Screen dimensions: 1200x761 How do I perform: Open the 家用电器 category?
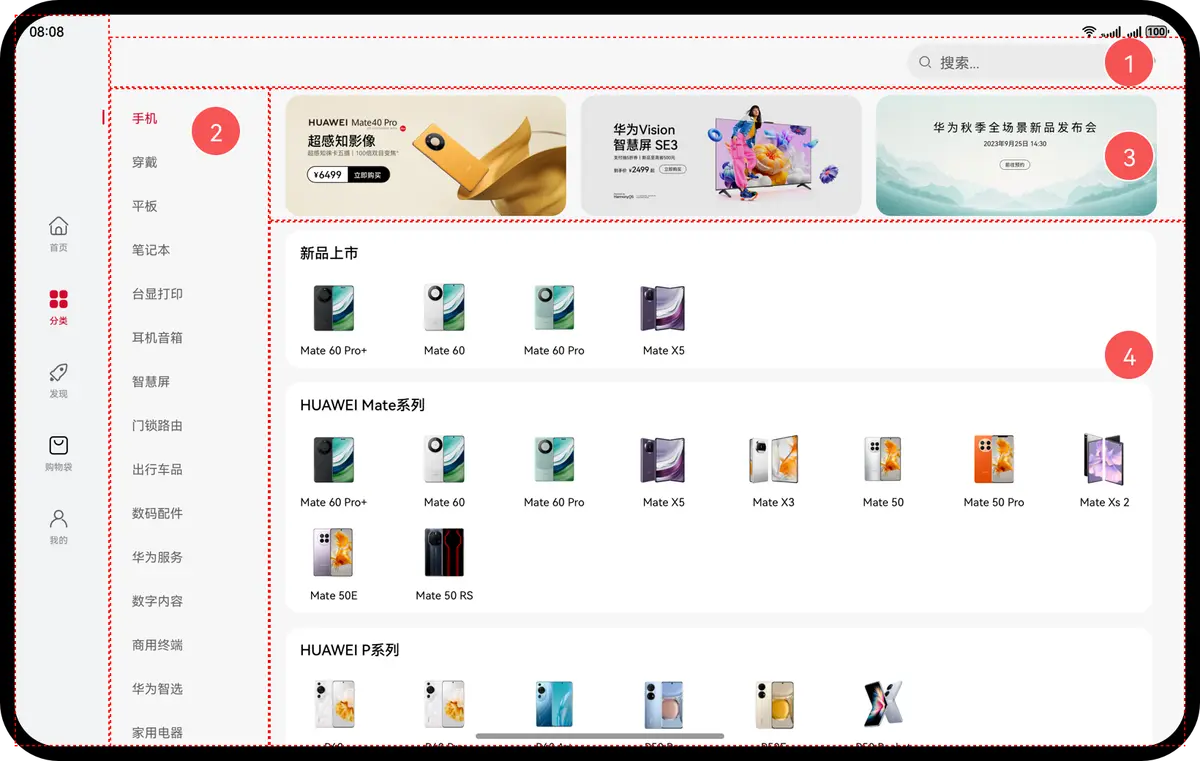coord(157,733)
